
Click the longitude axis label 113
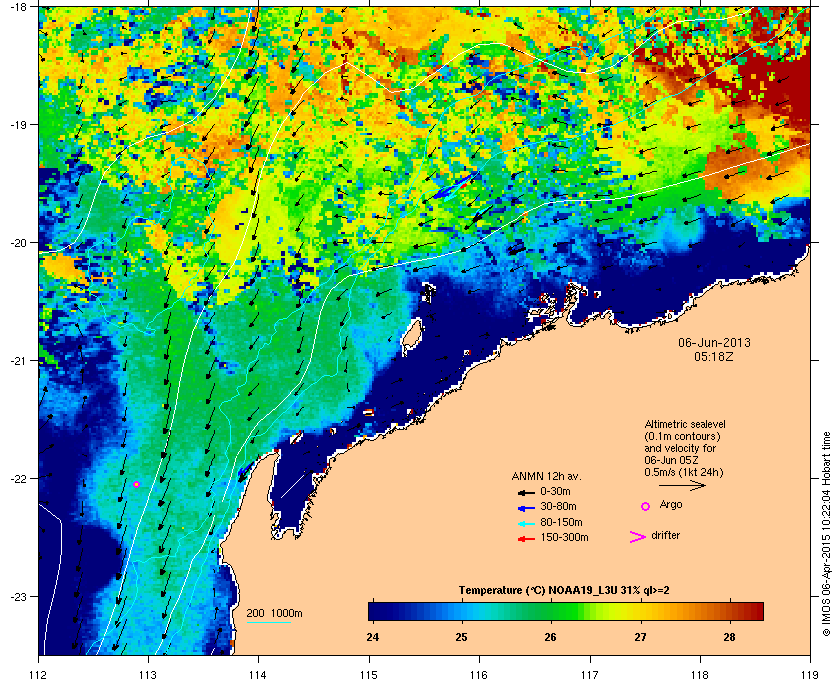148,674
